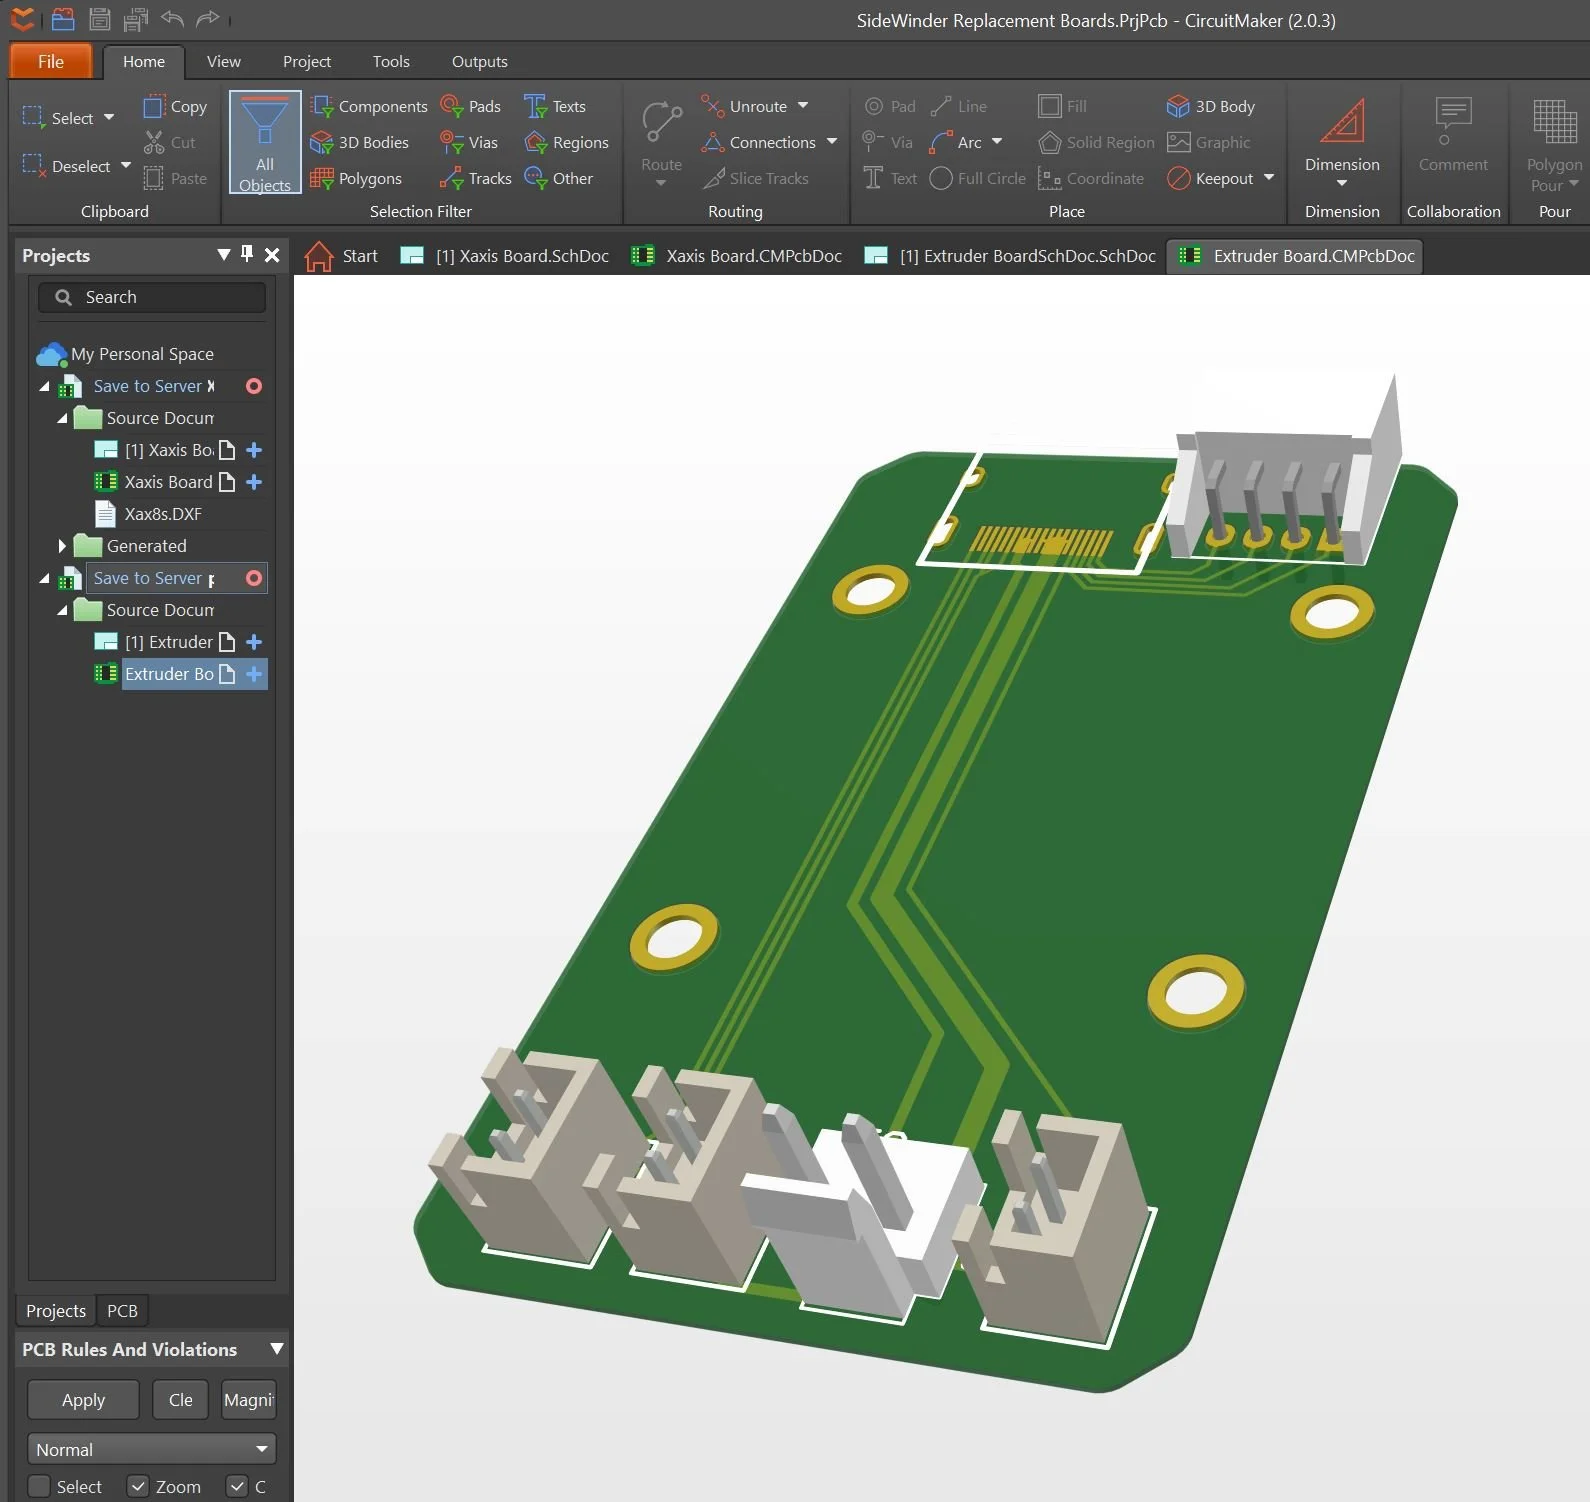Image resolution: width=1590 pixels, height=1502 pixels.
Task: Select the Dimension tool icon
Action: coord(1341,122)
